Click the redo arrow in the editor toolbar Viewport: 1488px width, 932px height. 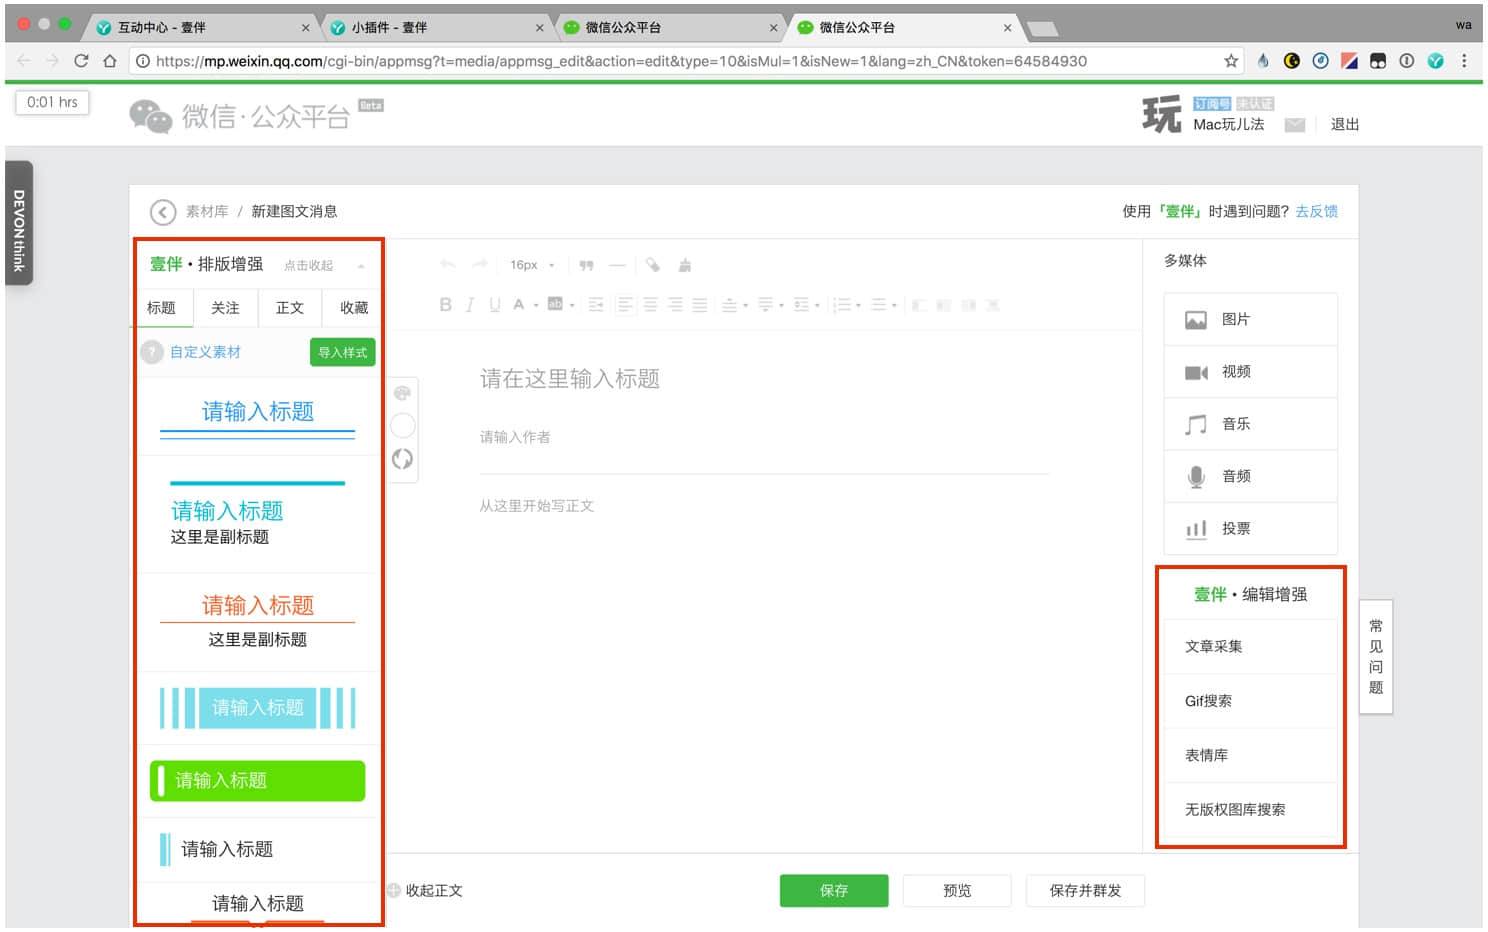tap(479, 265)
